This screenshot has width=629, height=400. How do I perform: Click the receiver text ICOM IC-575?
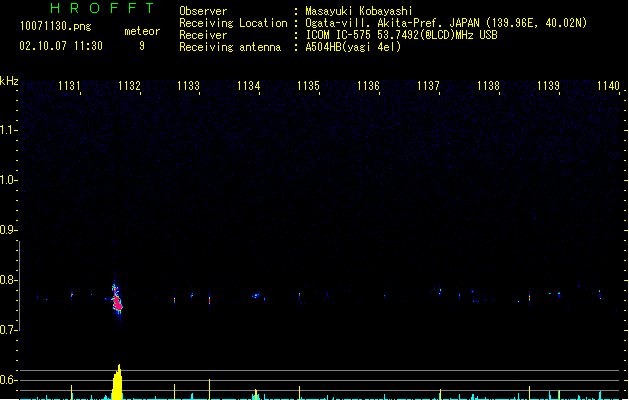pyautogui.click(x=338, y=35)
